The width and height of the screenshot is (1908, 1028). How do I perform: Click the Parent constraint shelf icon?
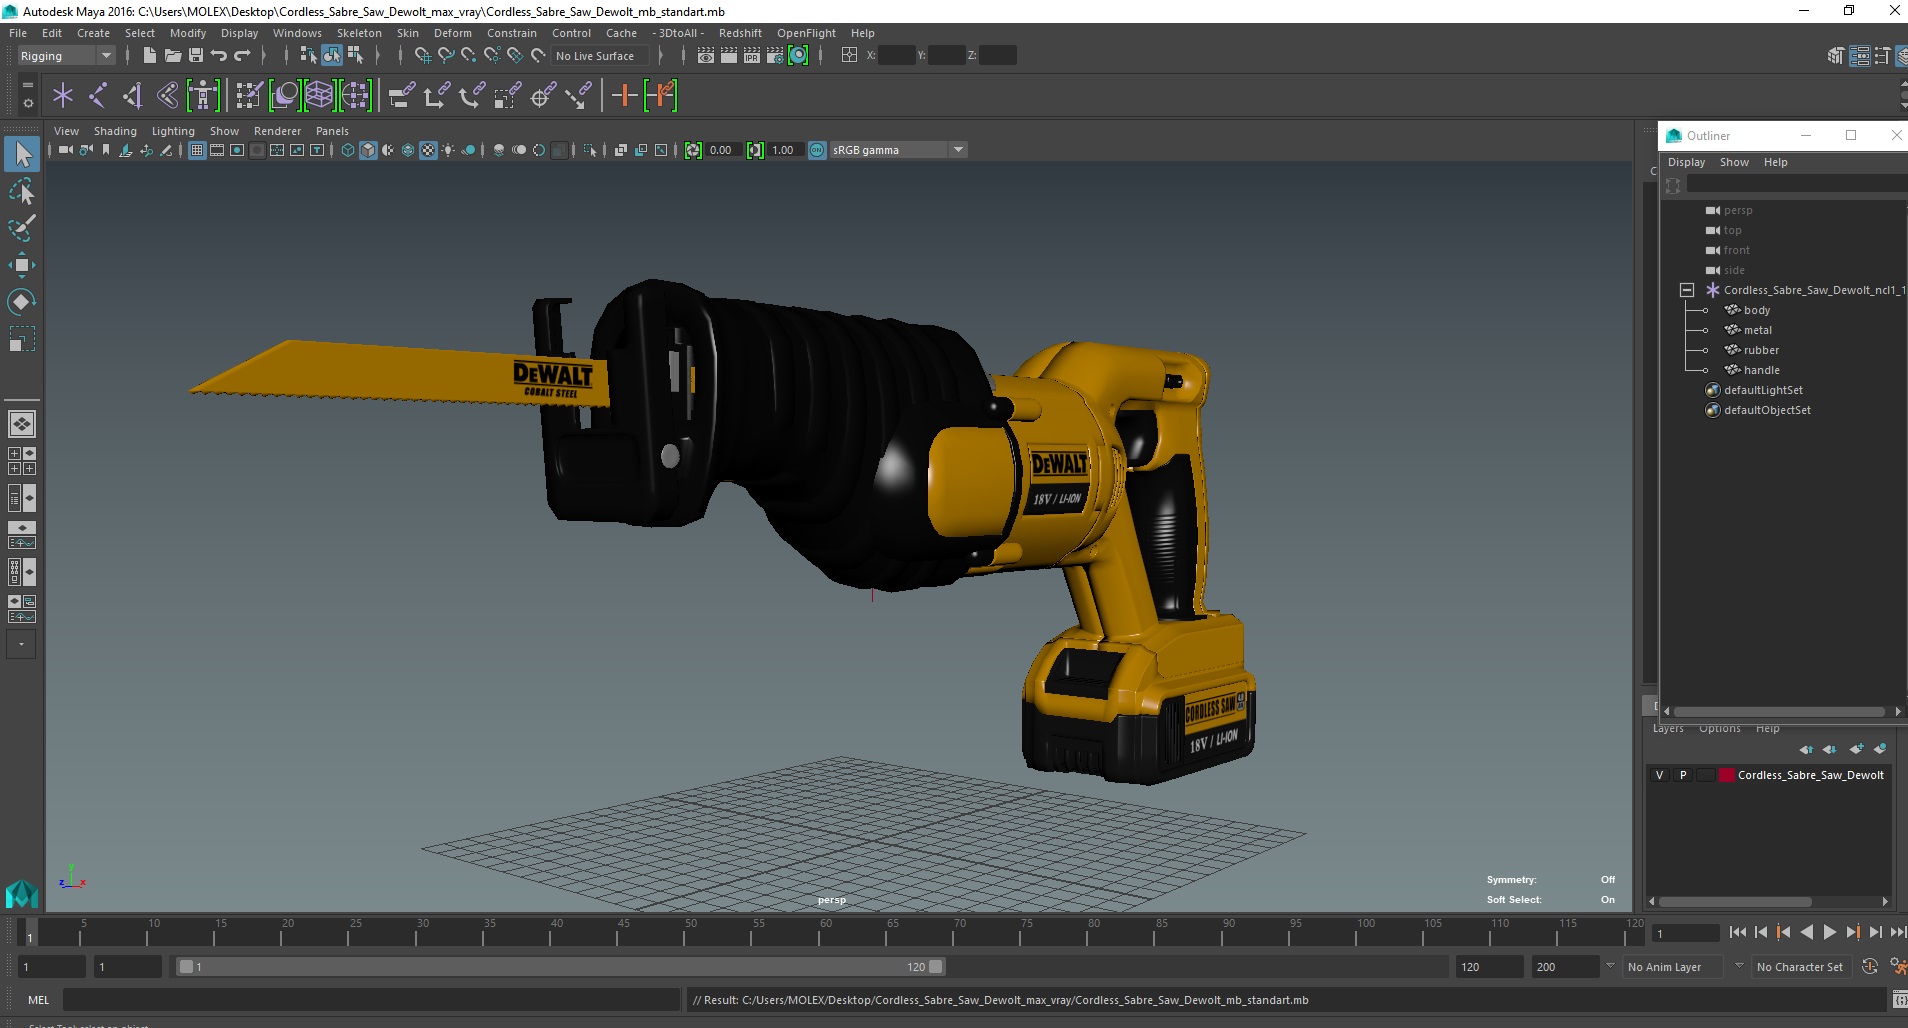point(402,96)
